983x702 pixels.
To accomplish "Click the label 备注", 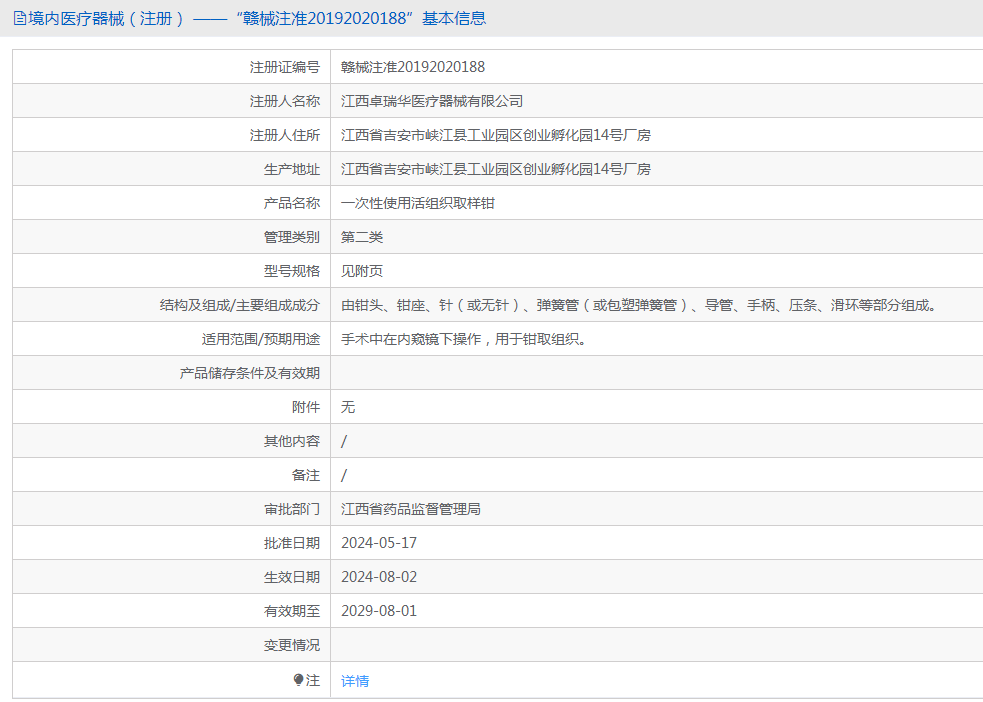I will pyautogui.click(x=306, y=475).
